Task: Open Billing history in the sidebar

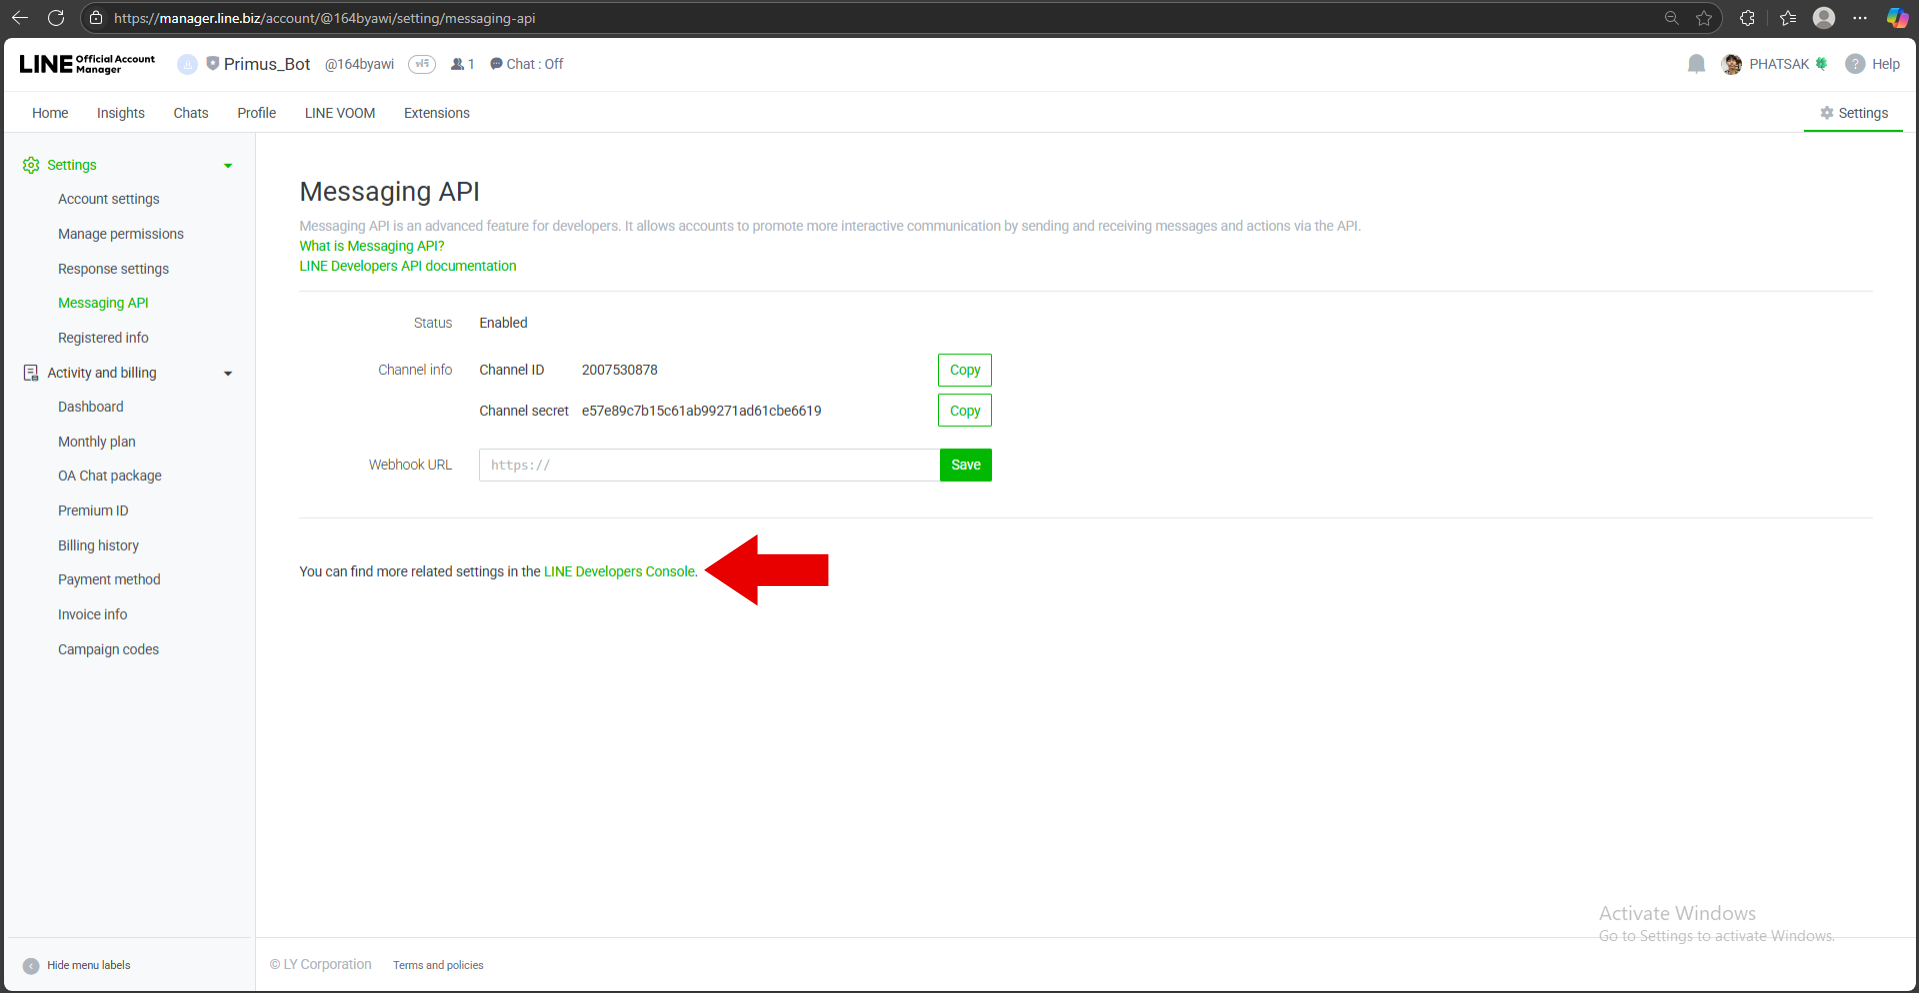Action: (98, 546)
